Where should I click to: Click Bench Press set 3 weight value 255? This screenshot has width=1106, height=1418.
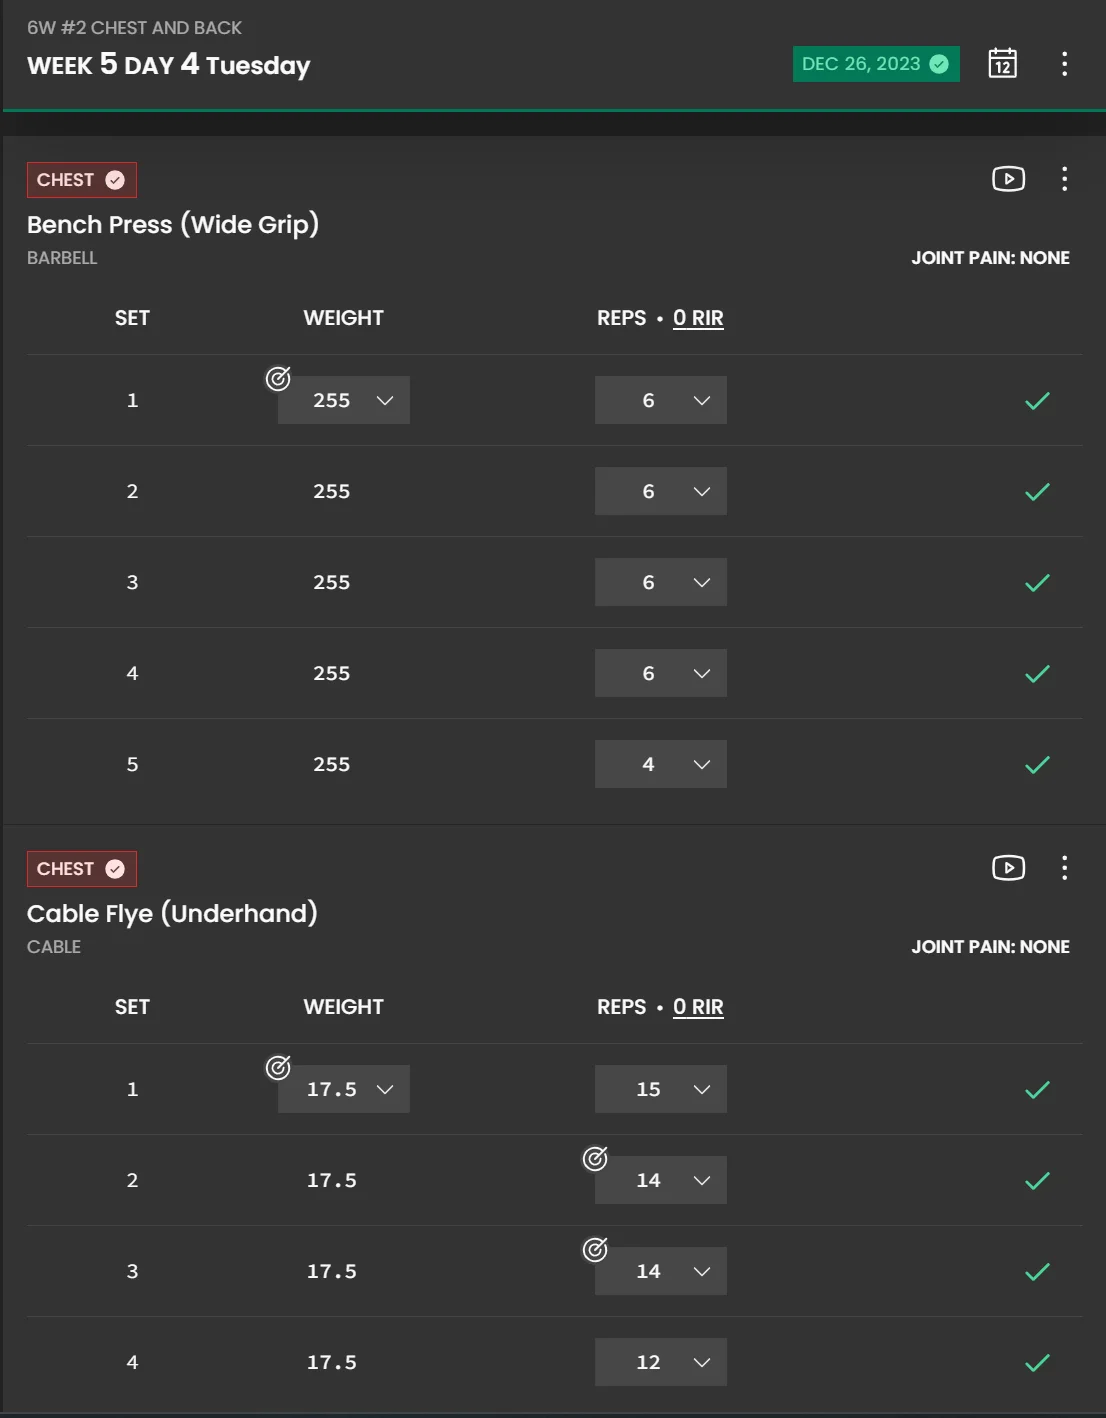pyautogui.click(x=332, y=583)
